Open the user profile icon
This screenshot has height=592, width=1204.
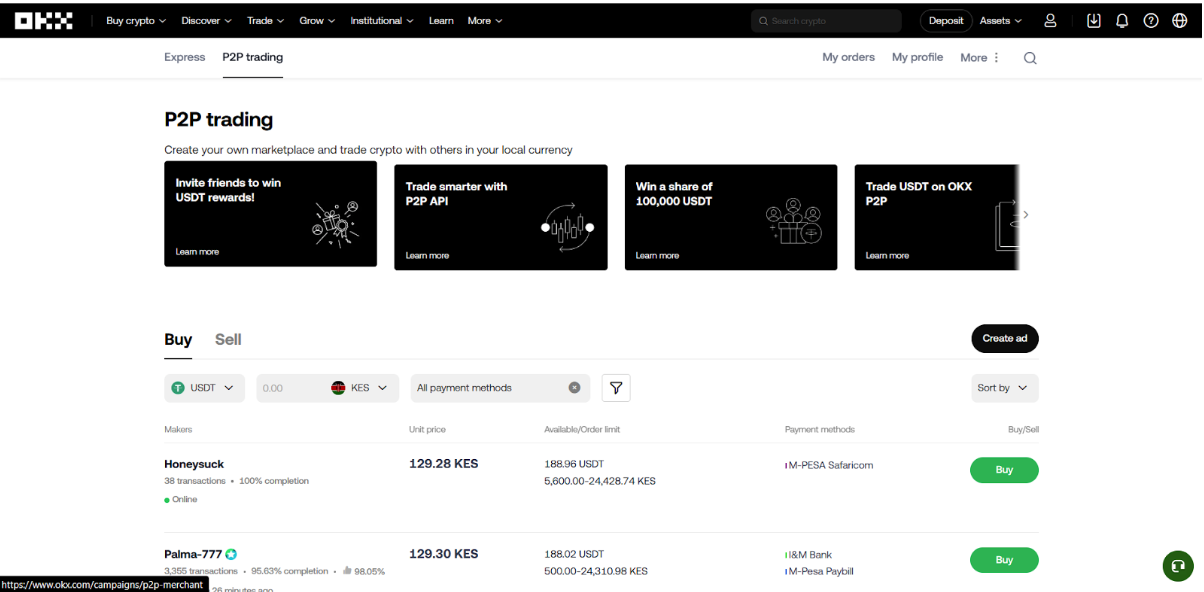pyautogui.click(x=1050, y=20)
